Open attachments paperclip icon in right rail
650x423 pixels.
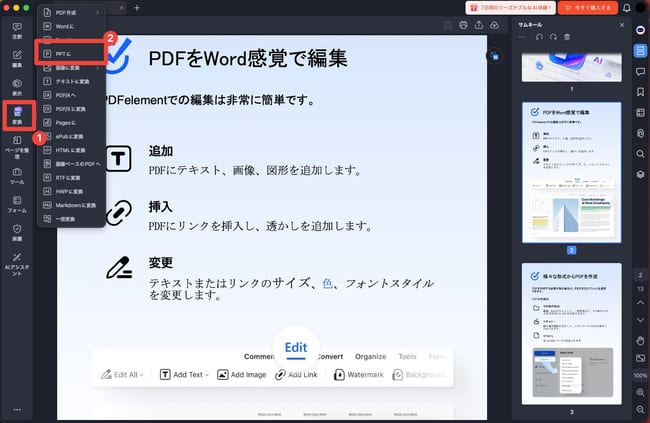coord(640,133)
